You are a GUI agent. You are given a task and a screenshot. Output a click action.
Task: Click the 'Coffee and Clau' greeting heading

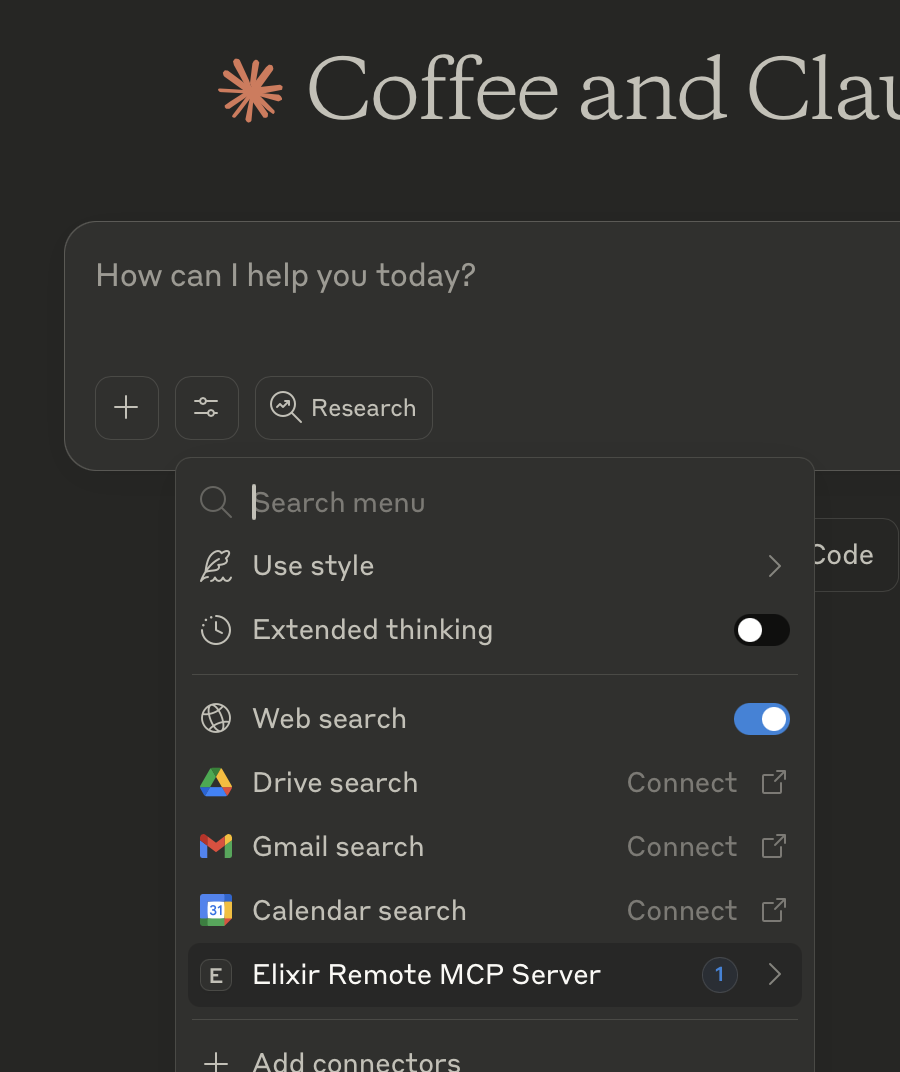click(603, 89)
